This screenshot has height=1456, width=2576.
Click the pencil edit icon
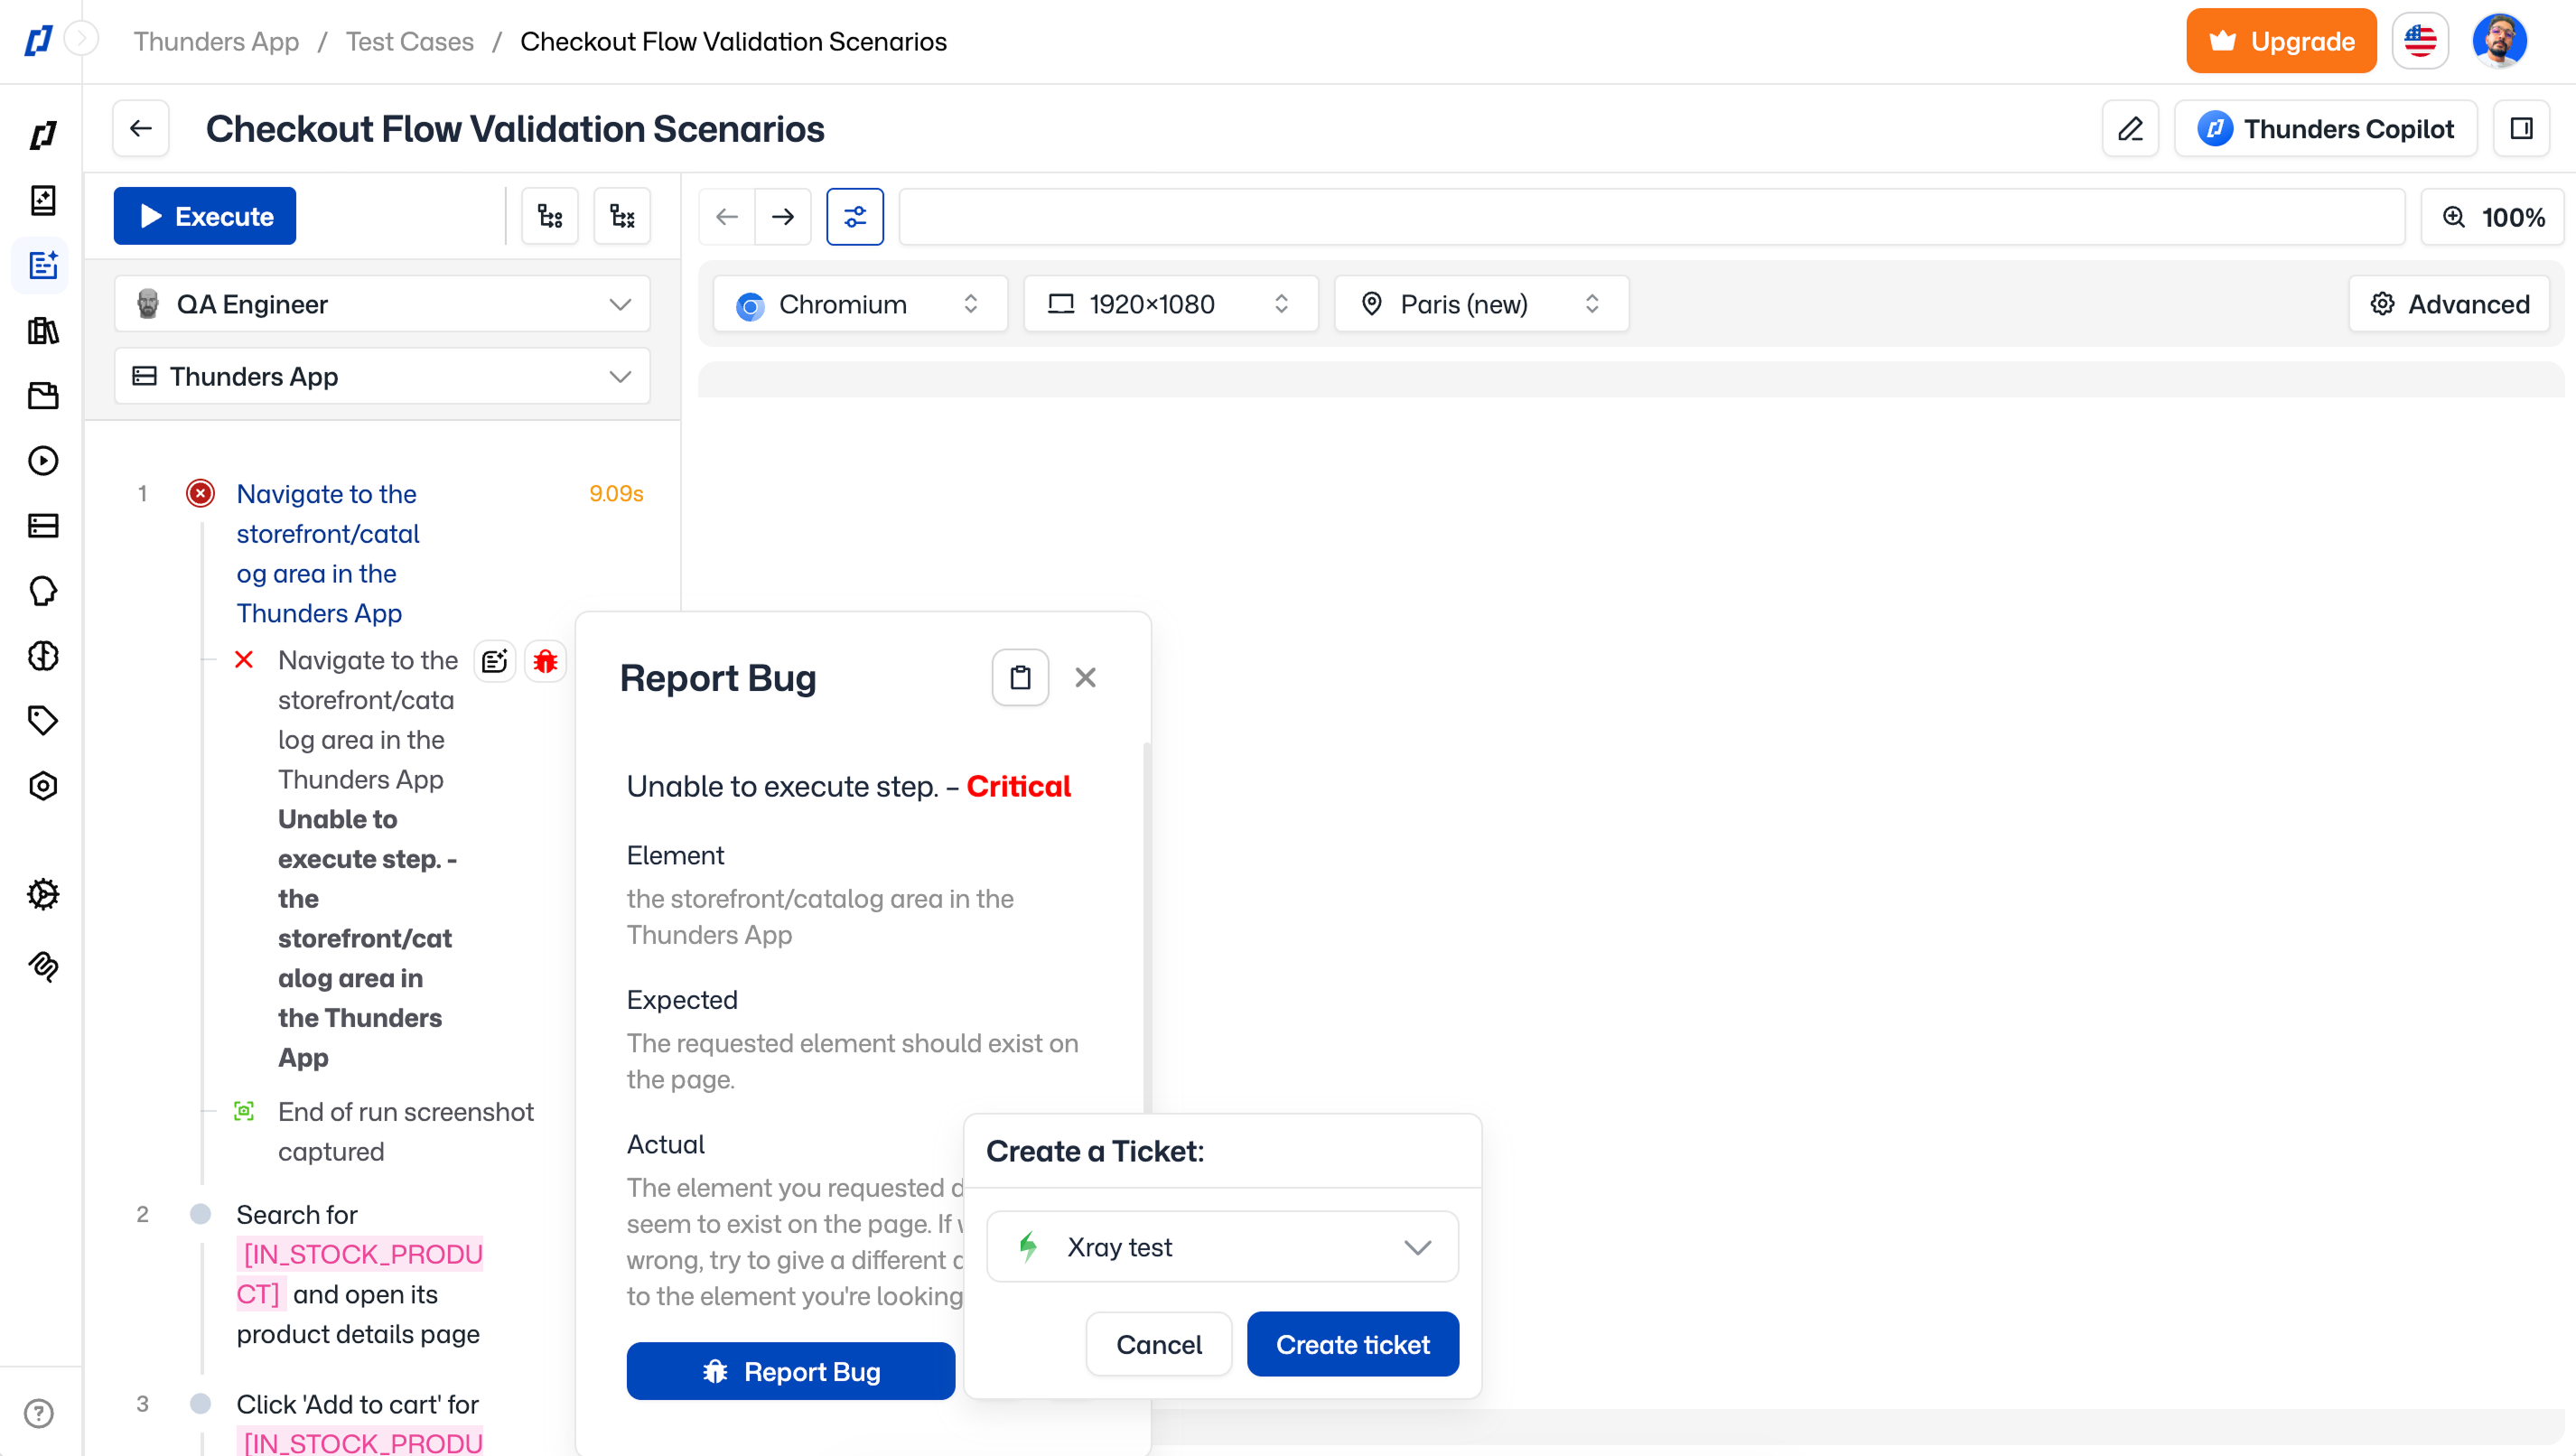pos(2130,129)
